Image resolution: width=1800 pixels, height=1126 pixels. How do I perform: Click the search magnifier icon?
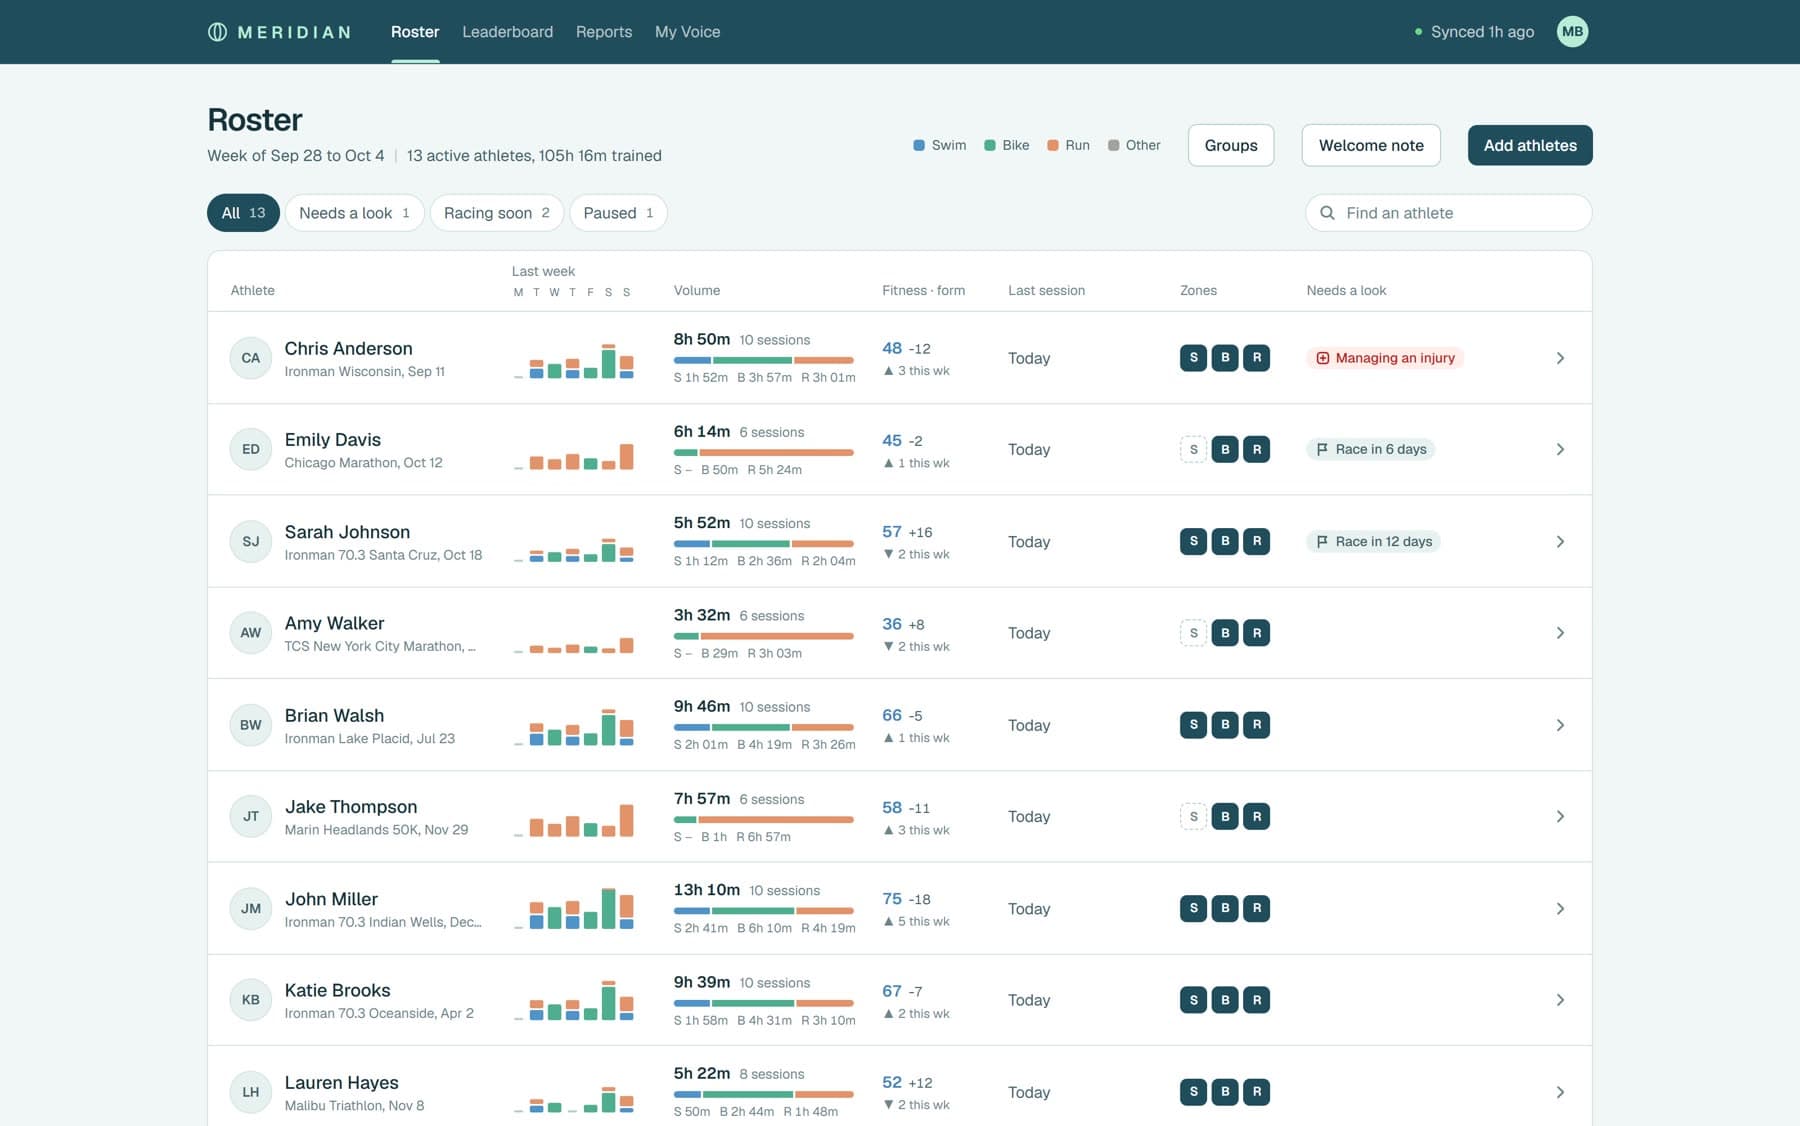pos(1327,213)
